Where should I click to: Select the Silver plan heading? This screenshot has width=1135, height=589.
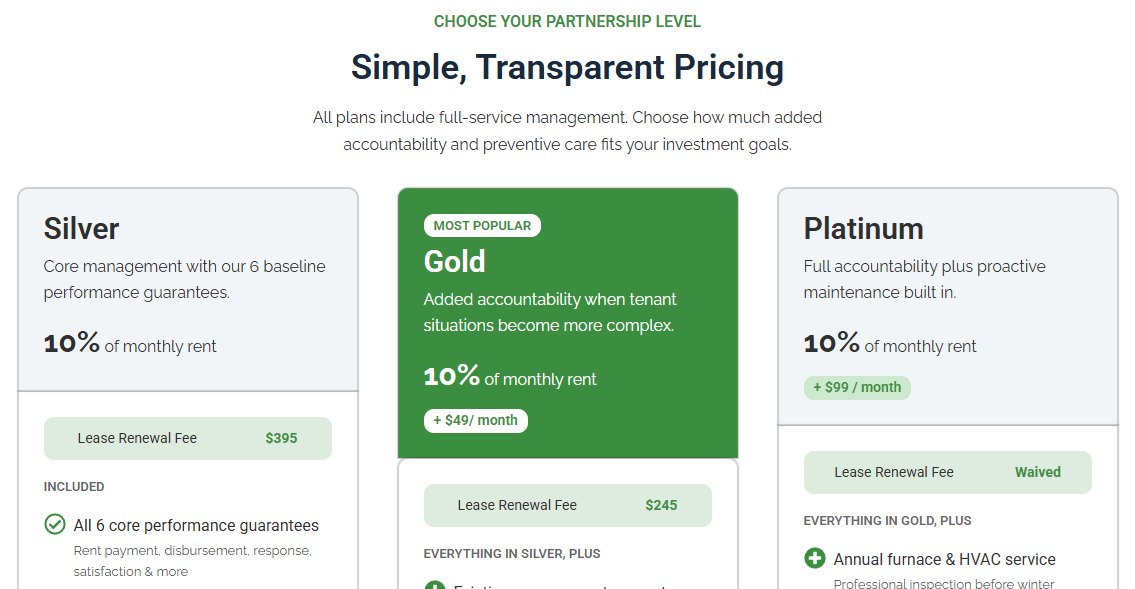coord(81,228)
